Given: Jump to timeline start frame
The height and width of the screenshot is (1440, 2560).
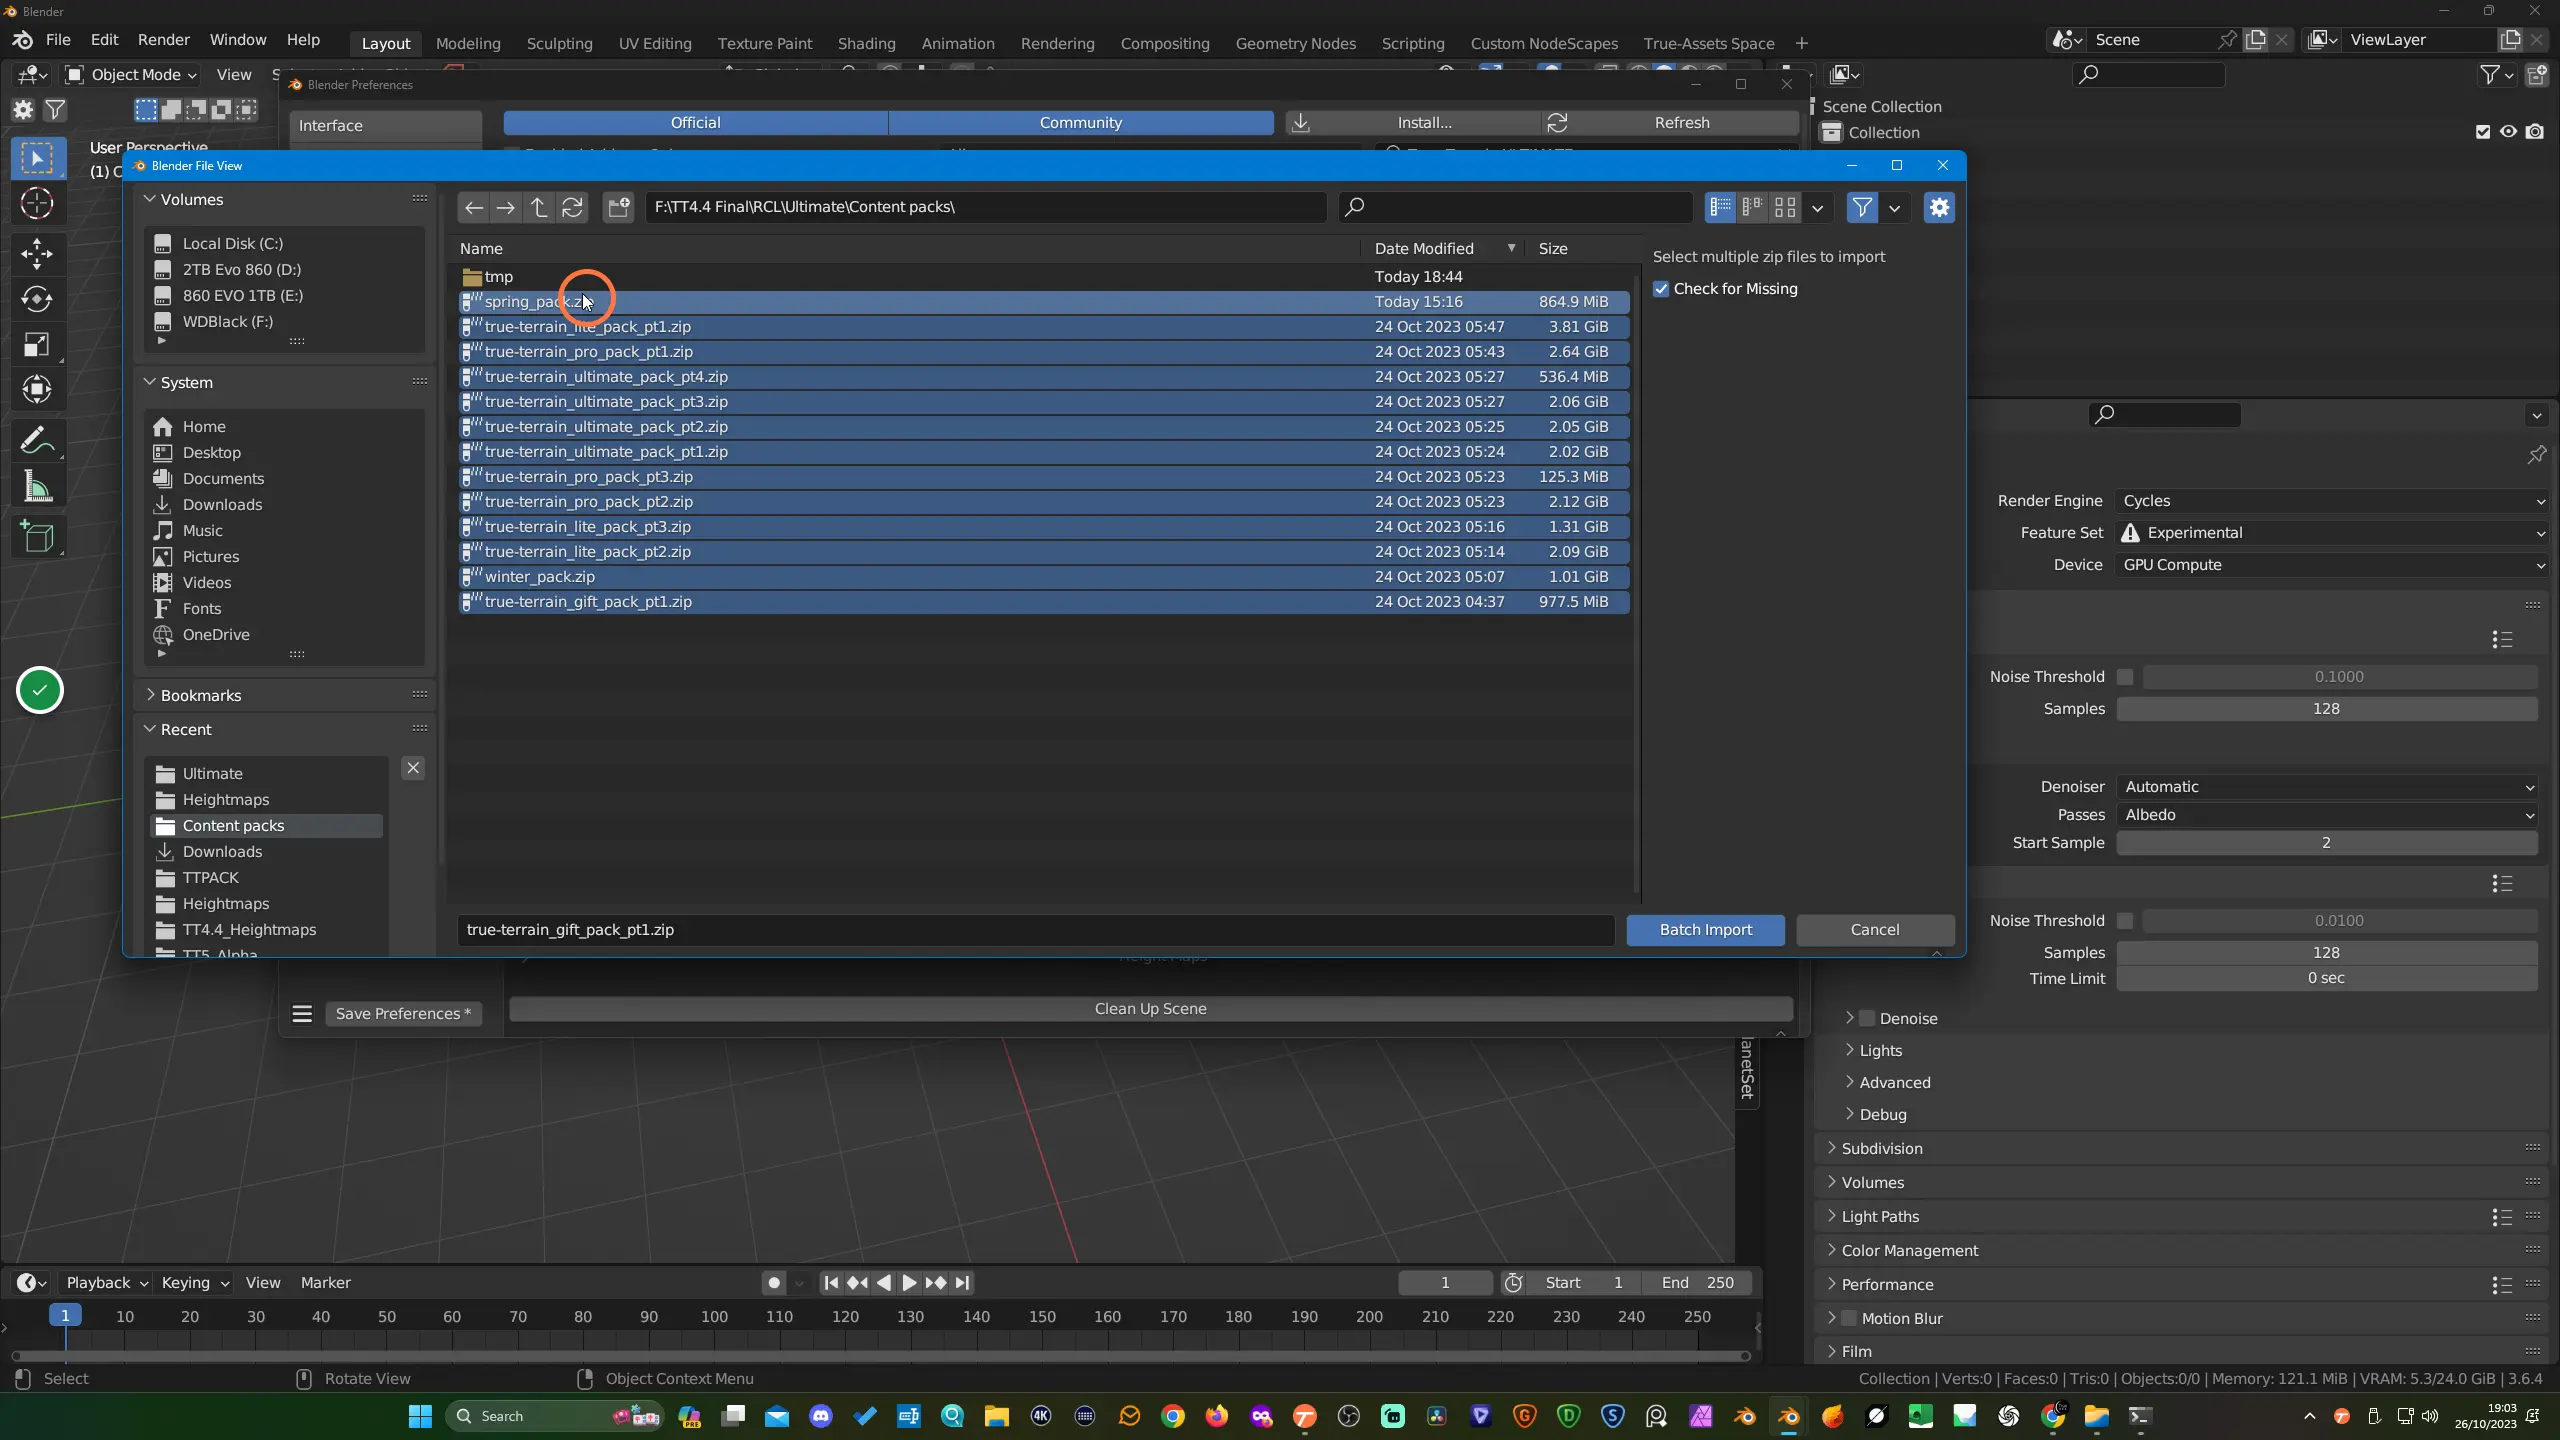Looking at the screenshot, I should click(831, 1283).
